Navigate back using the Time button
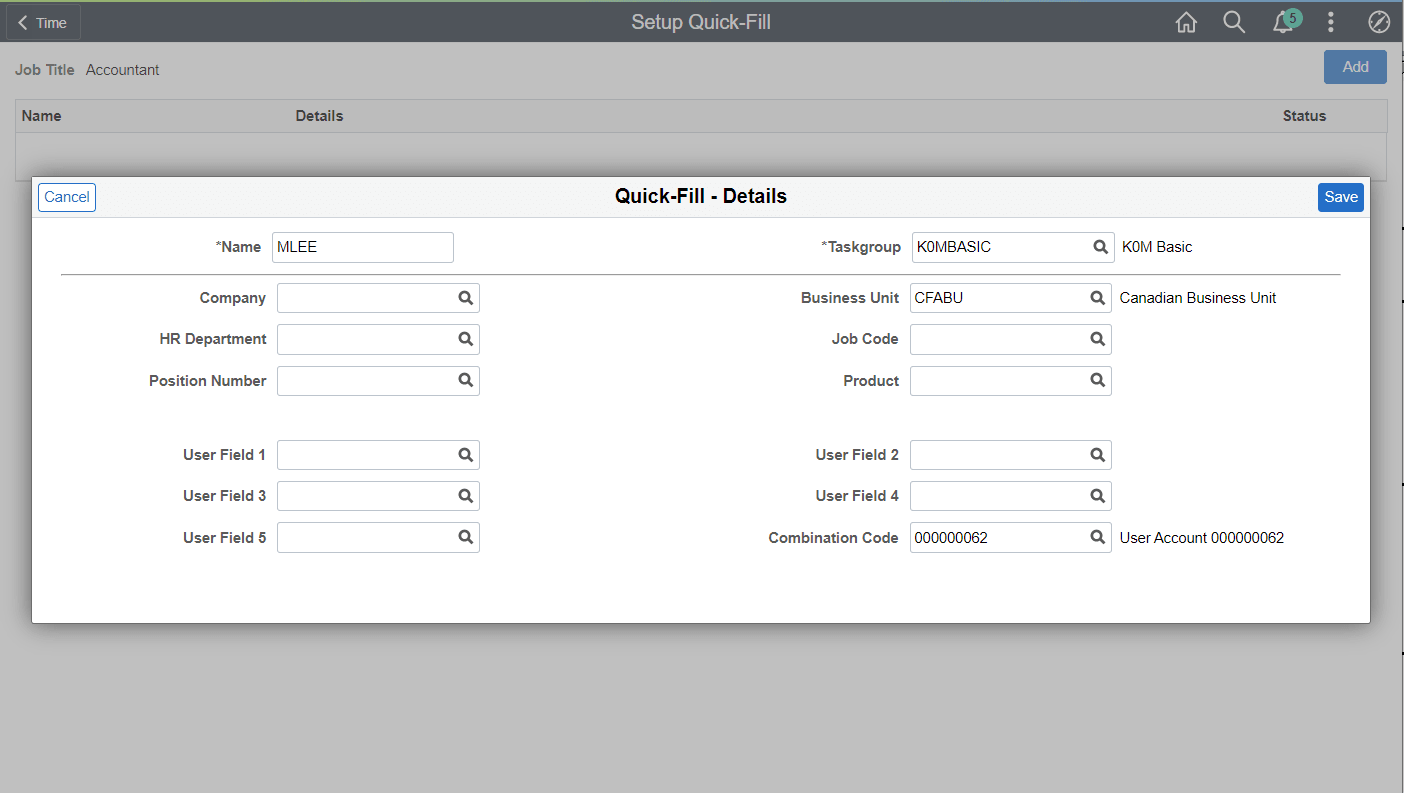This screenshot has width=1404, height=793. [42, 22]
